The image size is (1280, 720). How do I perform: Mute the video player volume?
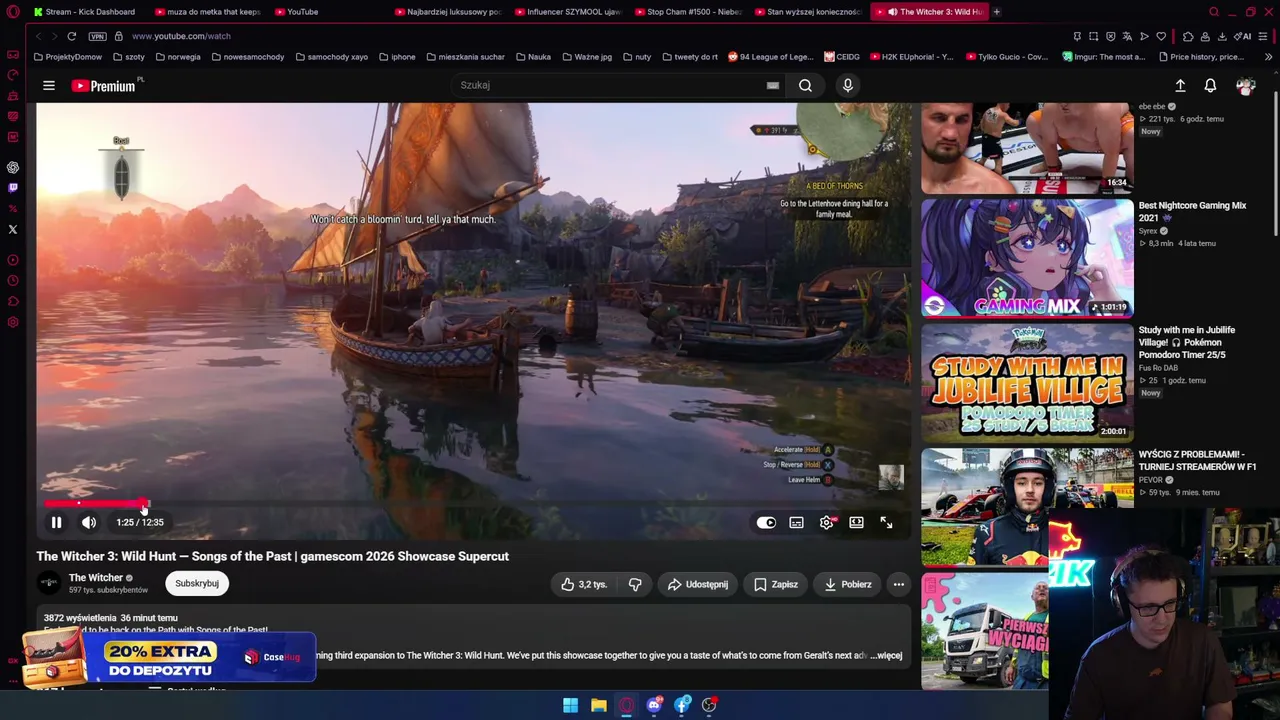tap(89, 522)
